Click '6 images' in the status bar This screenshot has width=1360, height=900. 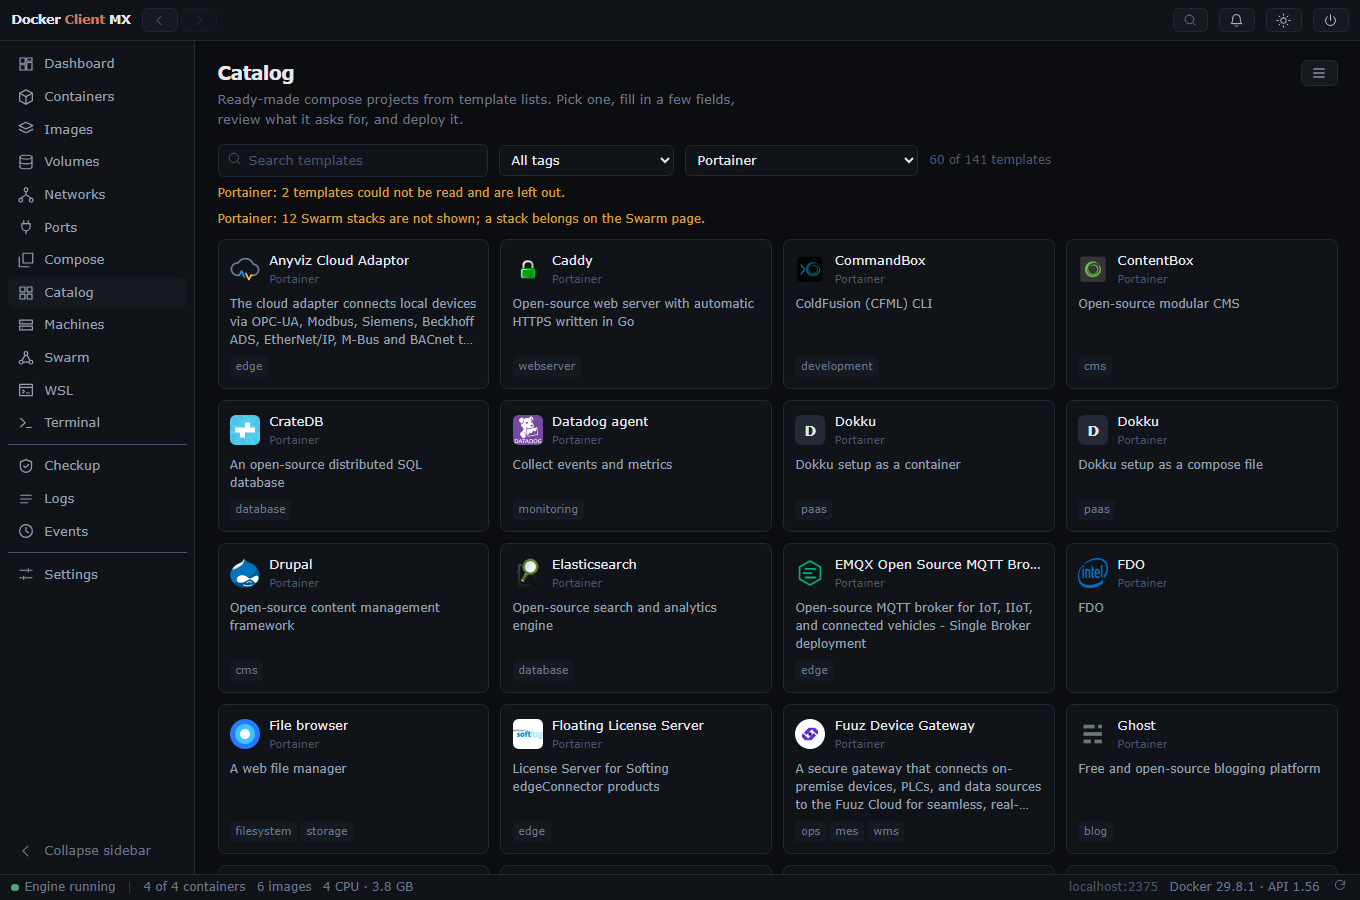point(284,887)
